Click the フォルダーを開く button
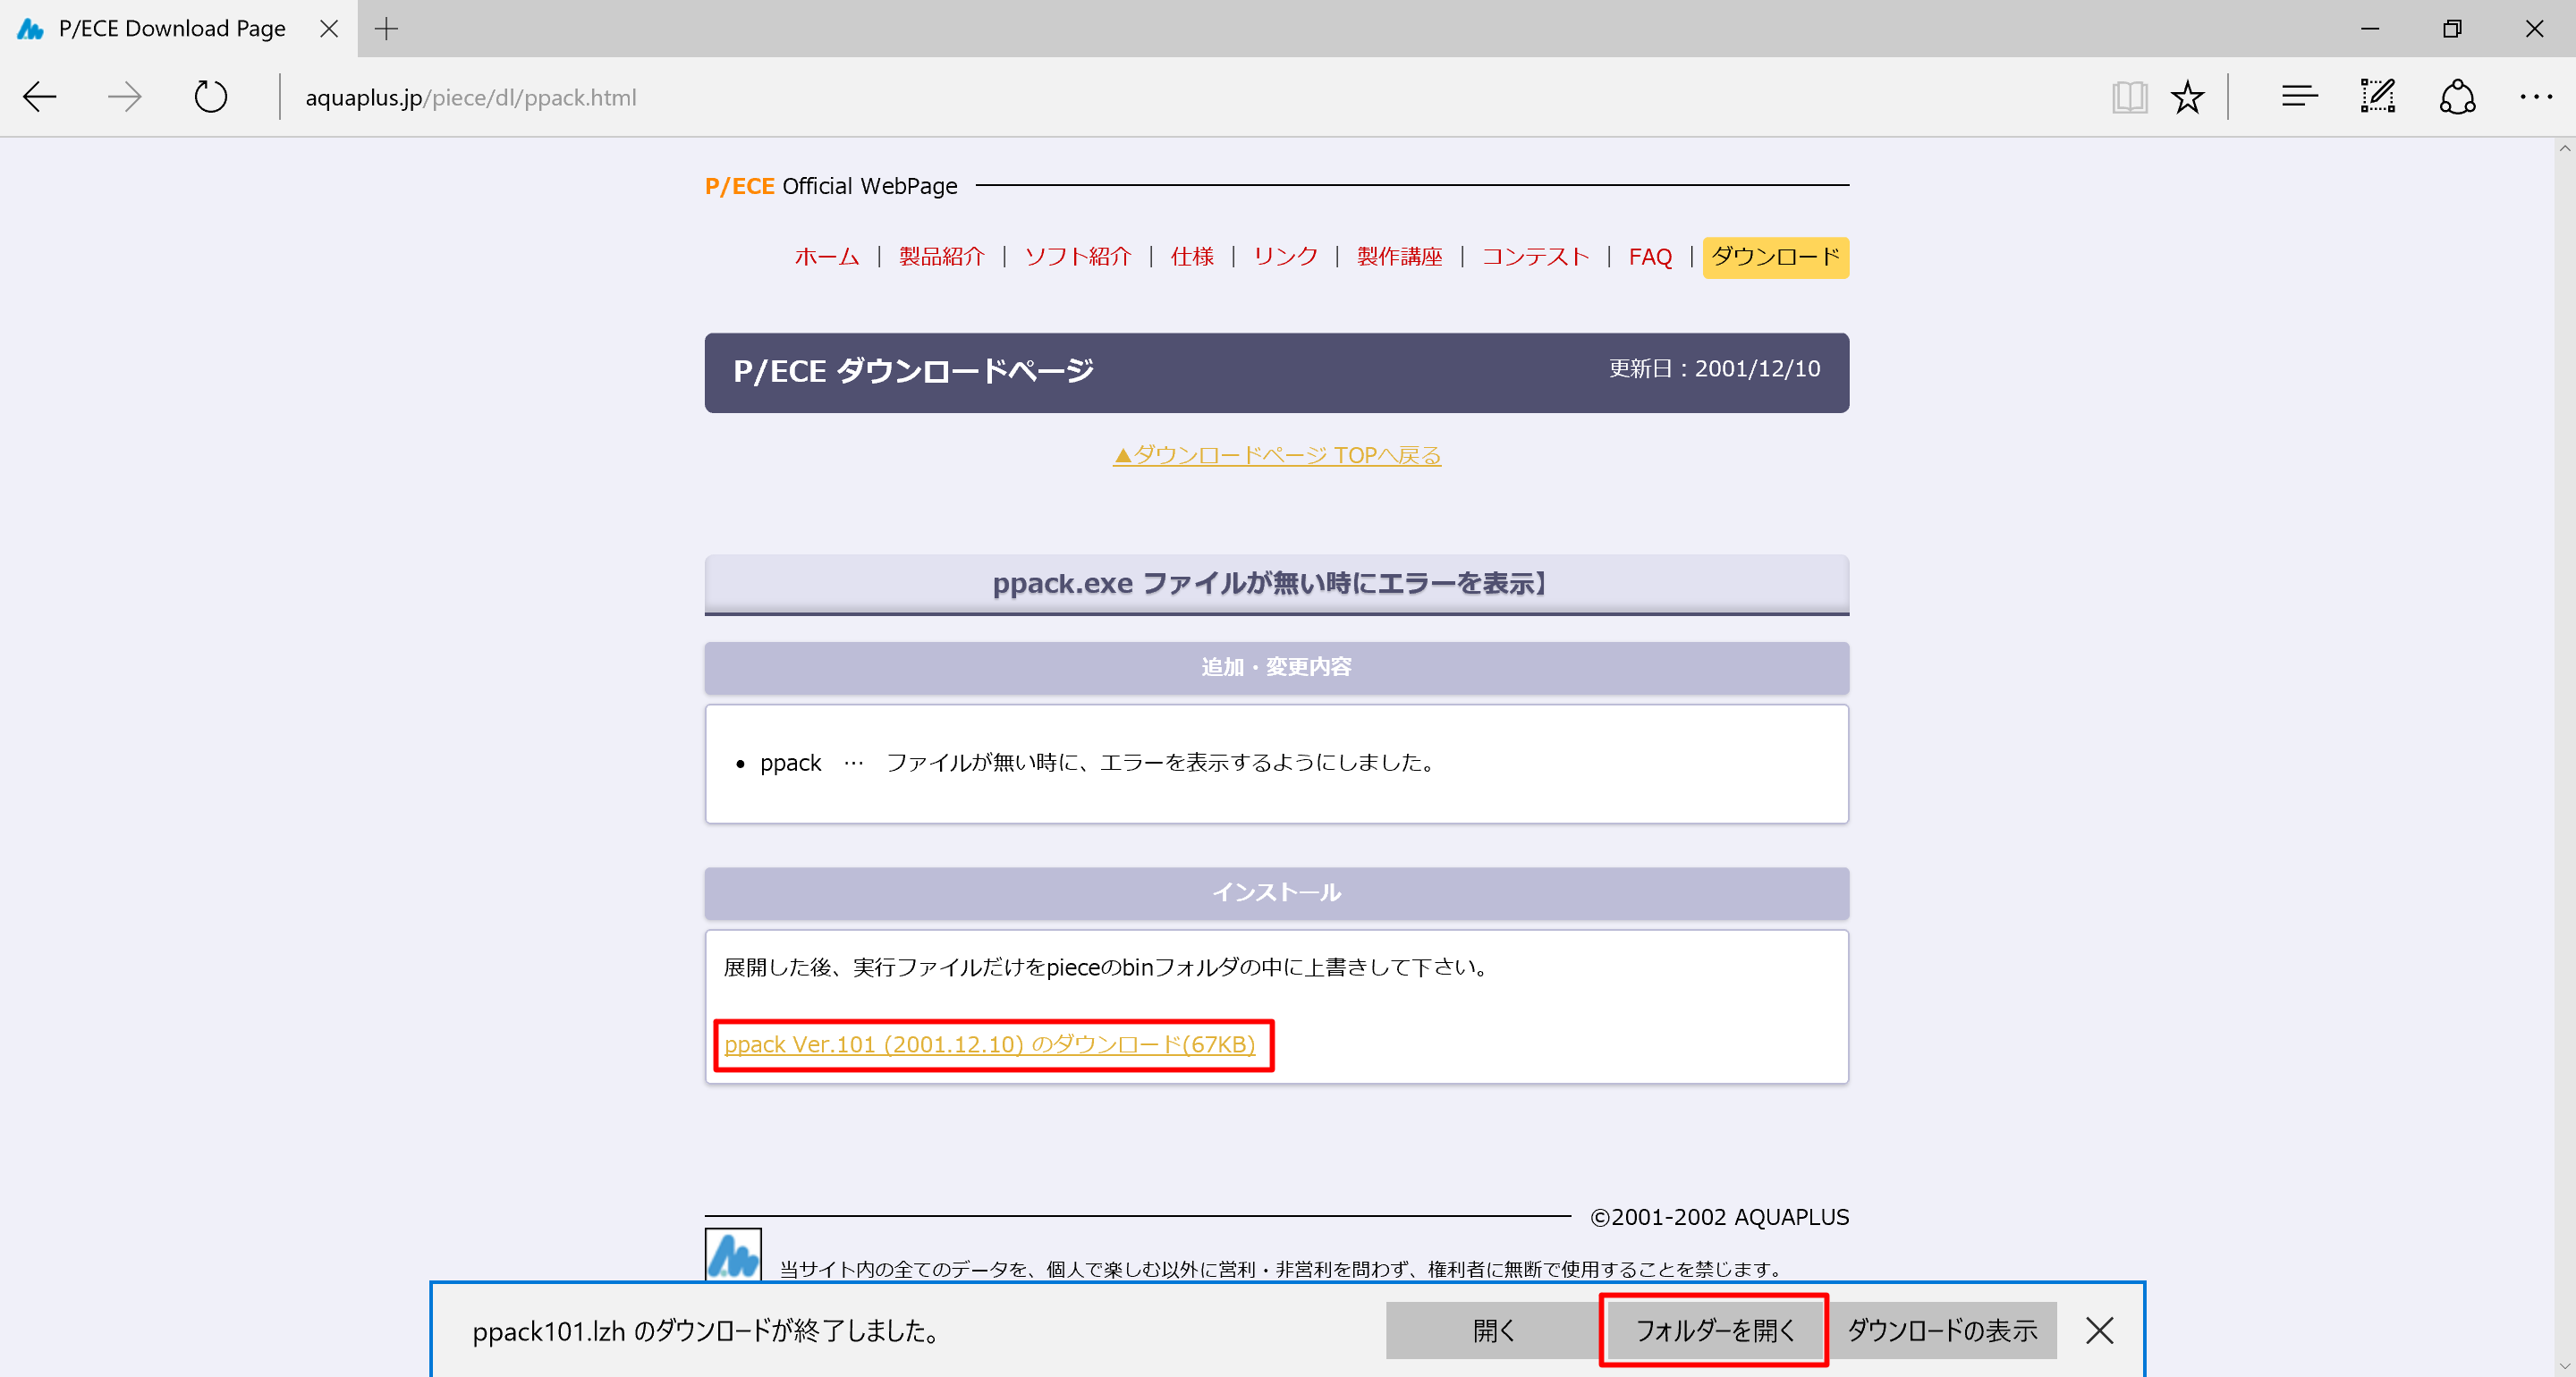Viewport: 2576px width, 1377px height. (1714, 1330)
